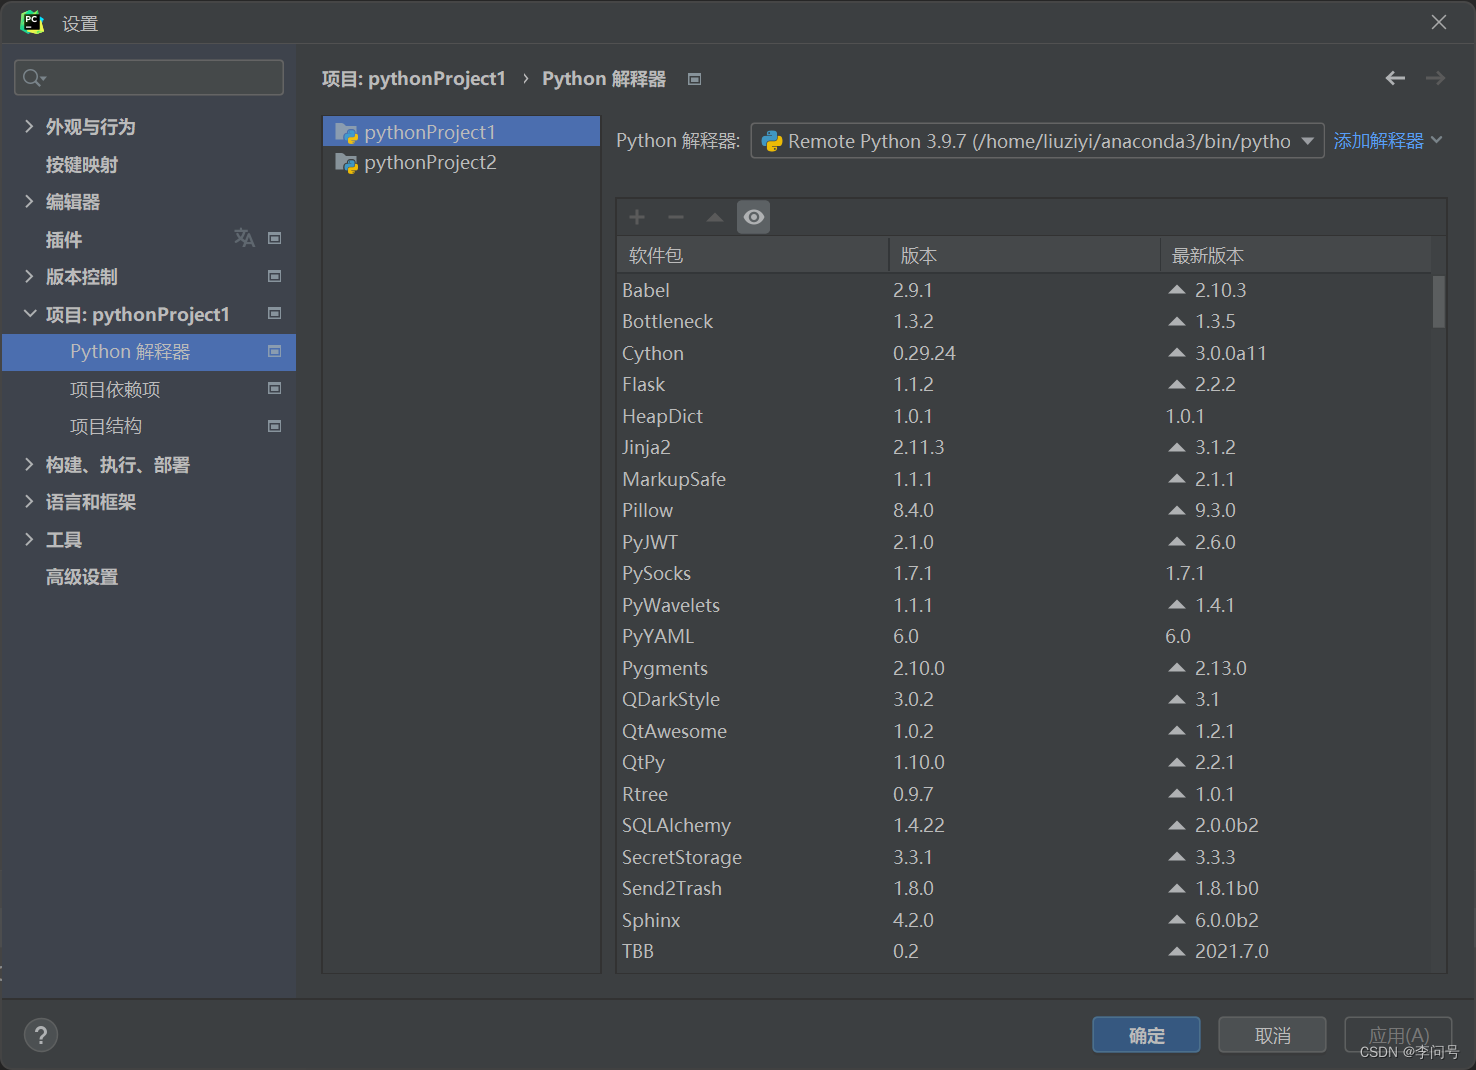
Task: Click the back arrow navigation icon
Action: click(1395, 78)
